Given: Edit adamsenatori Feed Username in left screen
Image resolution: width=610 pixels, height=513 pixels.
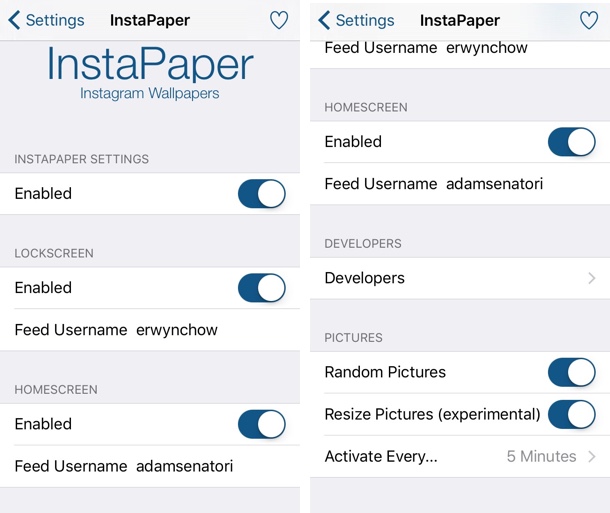Looking at the screenshot, I should [150, 466].
